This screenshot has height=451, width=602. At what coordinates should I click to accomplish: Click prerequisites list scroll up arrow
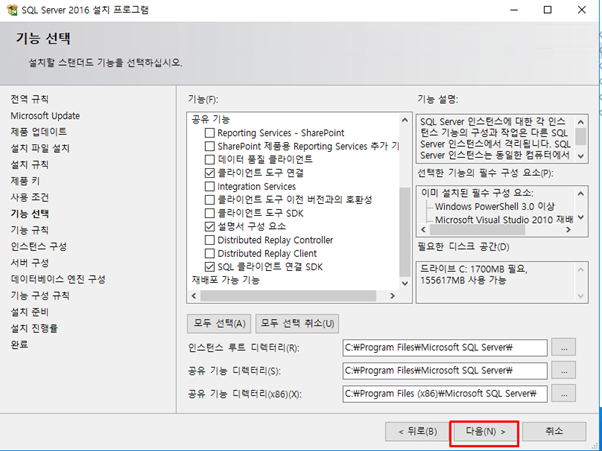[580, 194]
